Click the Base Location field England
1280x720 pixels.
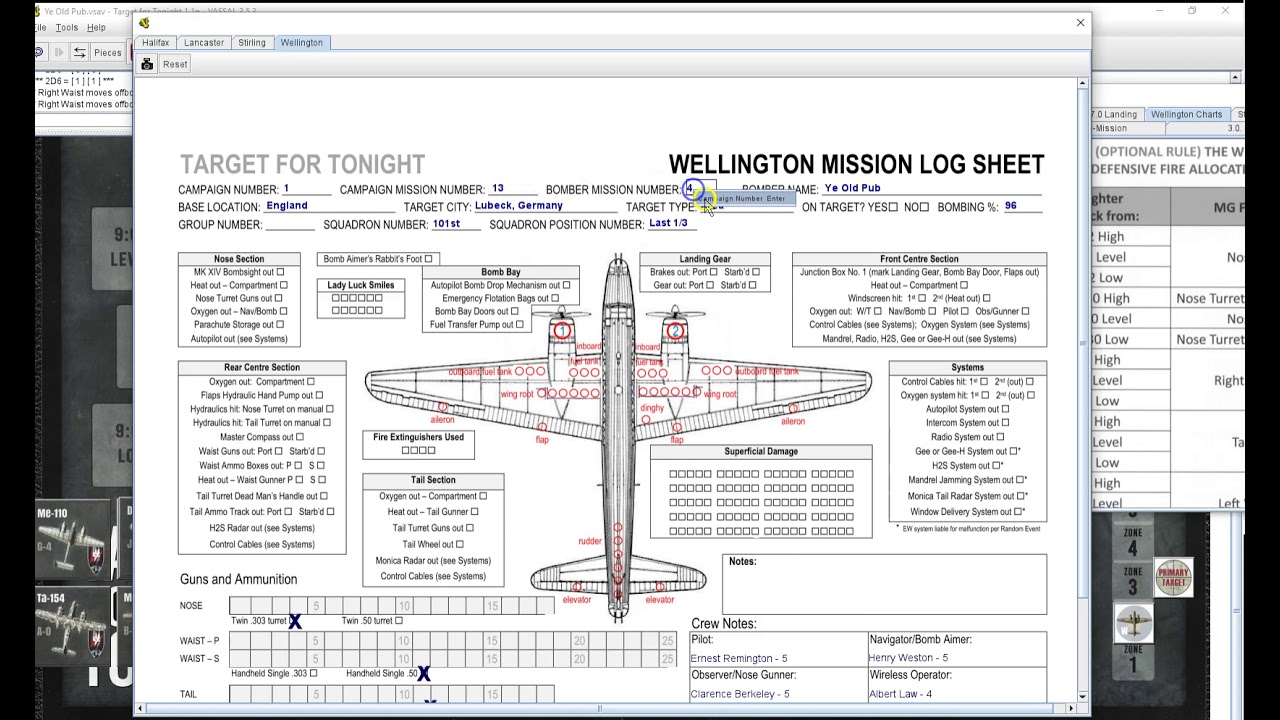pyautogui.click(x=287, y=206)
